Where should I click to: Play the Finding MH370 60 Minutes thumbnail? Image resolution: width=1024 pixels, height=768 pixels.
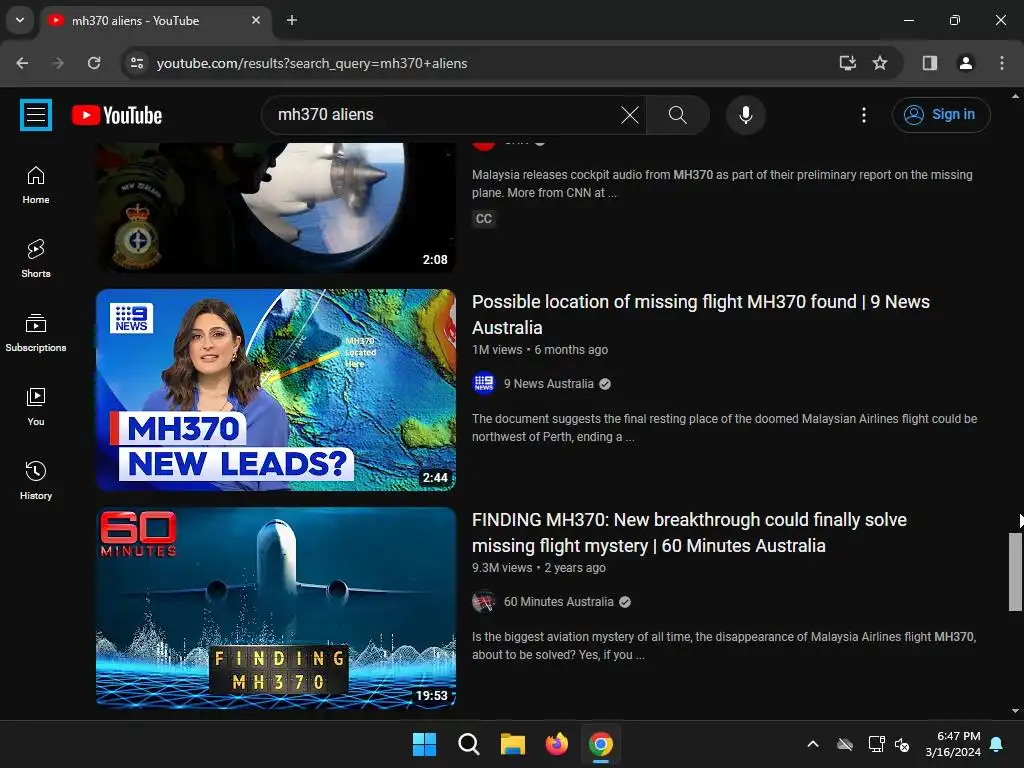click(x=276, y=608)
